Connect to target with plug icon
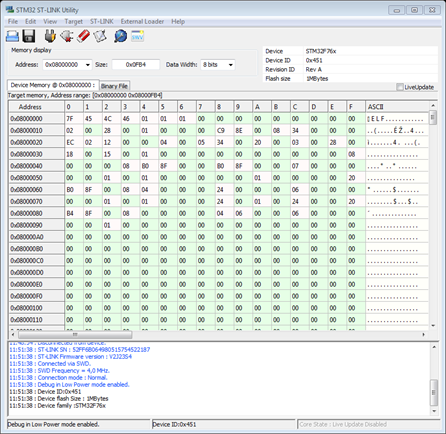This screenshot has width=446, height=434. (50, 36)
